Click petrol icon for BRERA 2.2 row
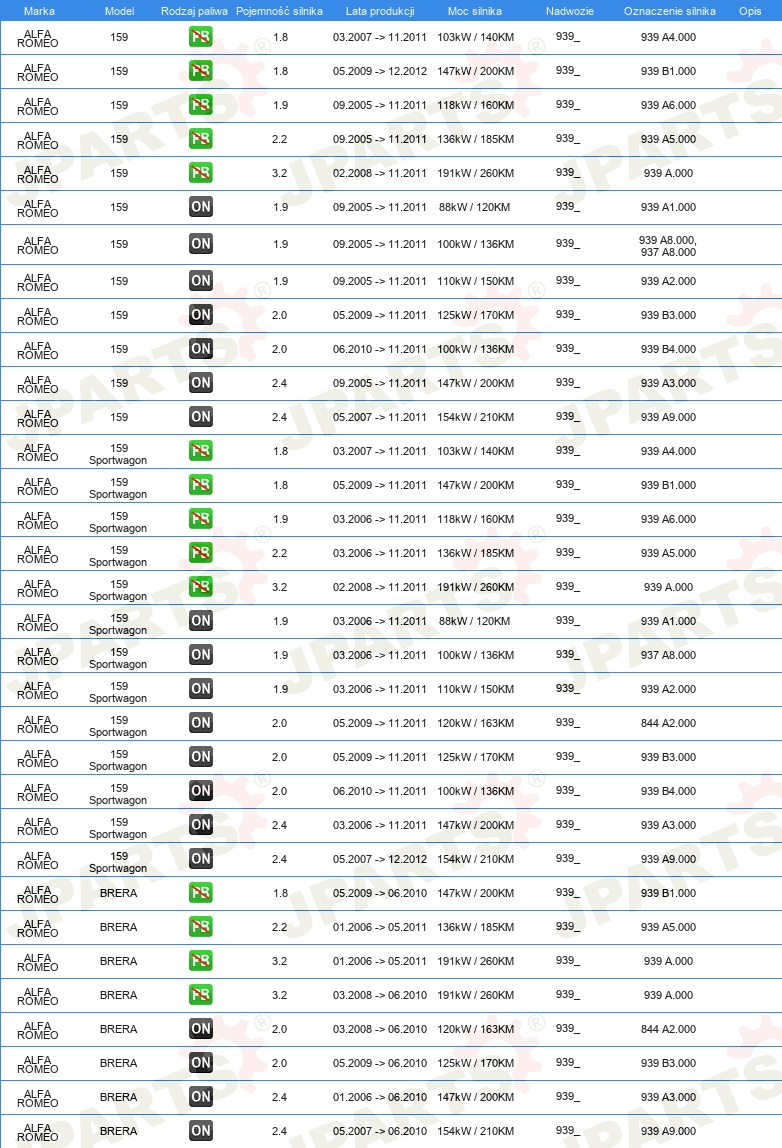This screenshot has height=1148, width=782. click(x=201, y=927)
